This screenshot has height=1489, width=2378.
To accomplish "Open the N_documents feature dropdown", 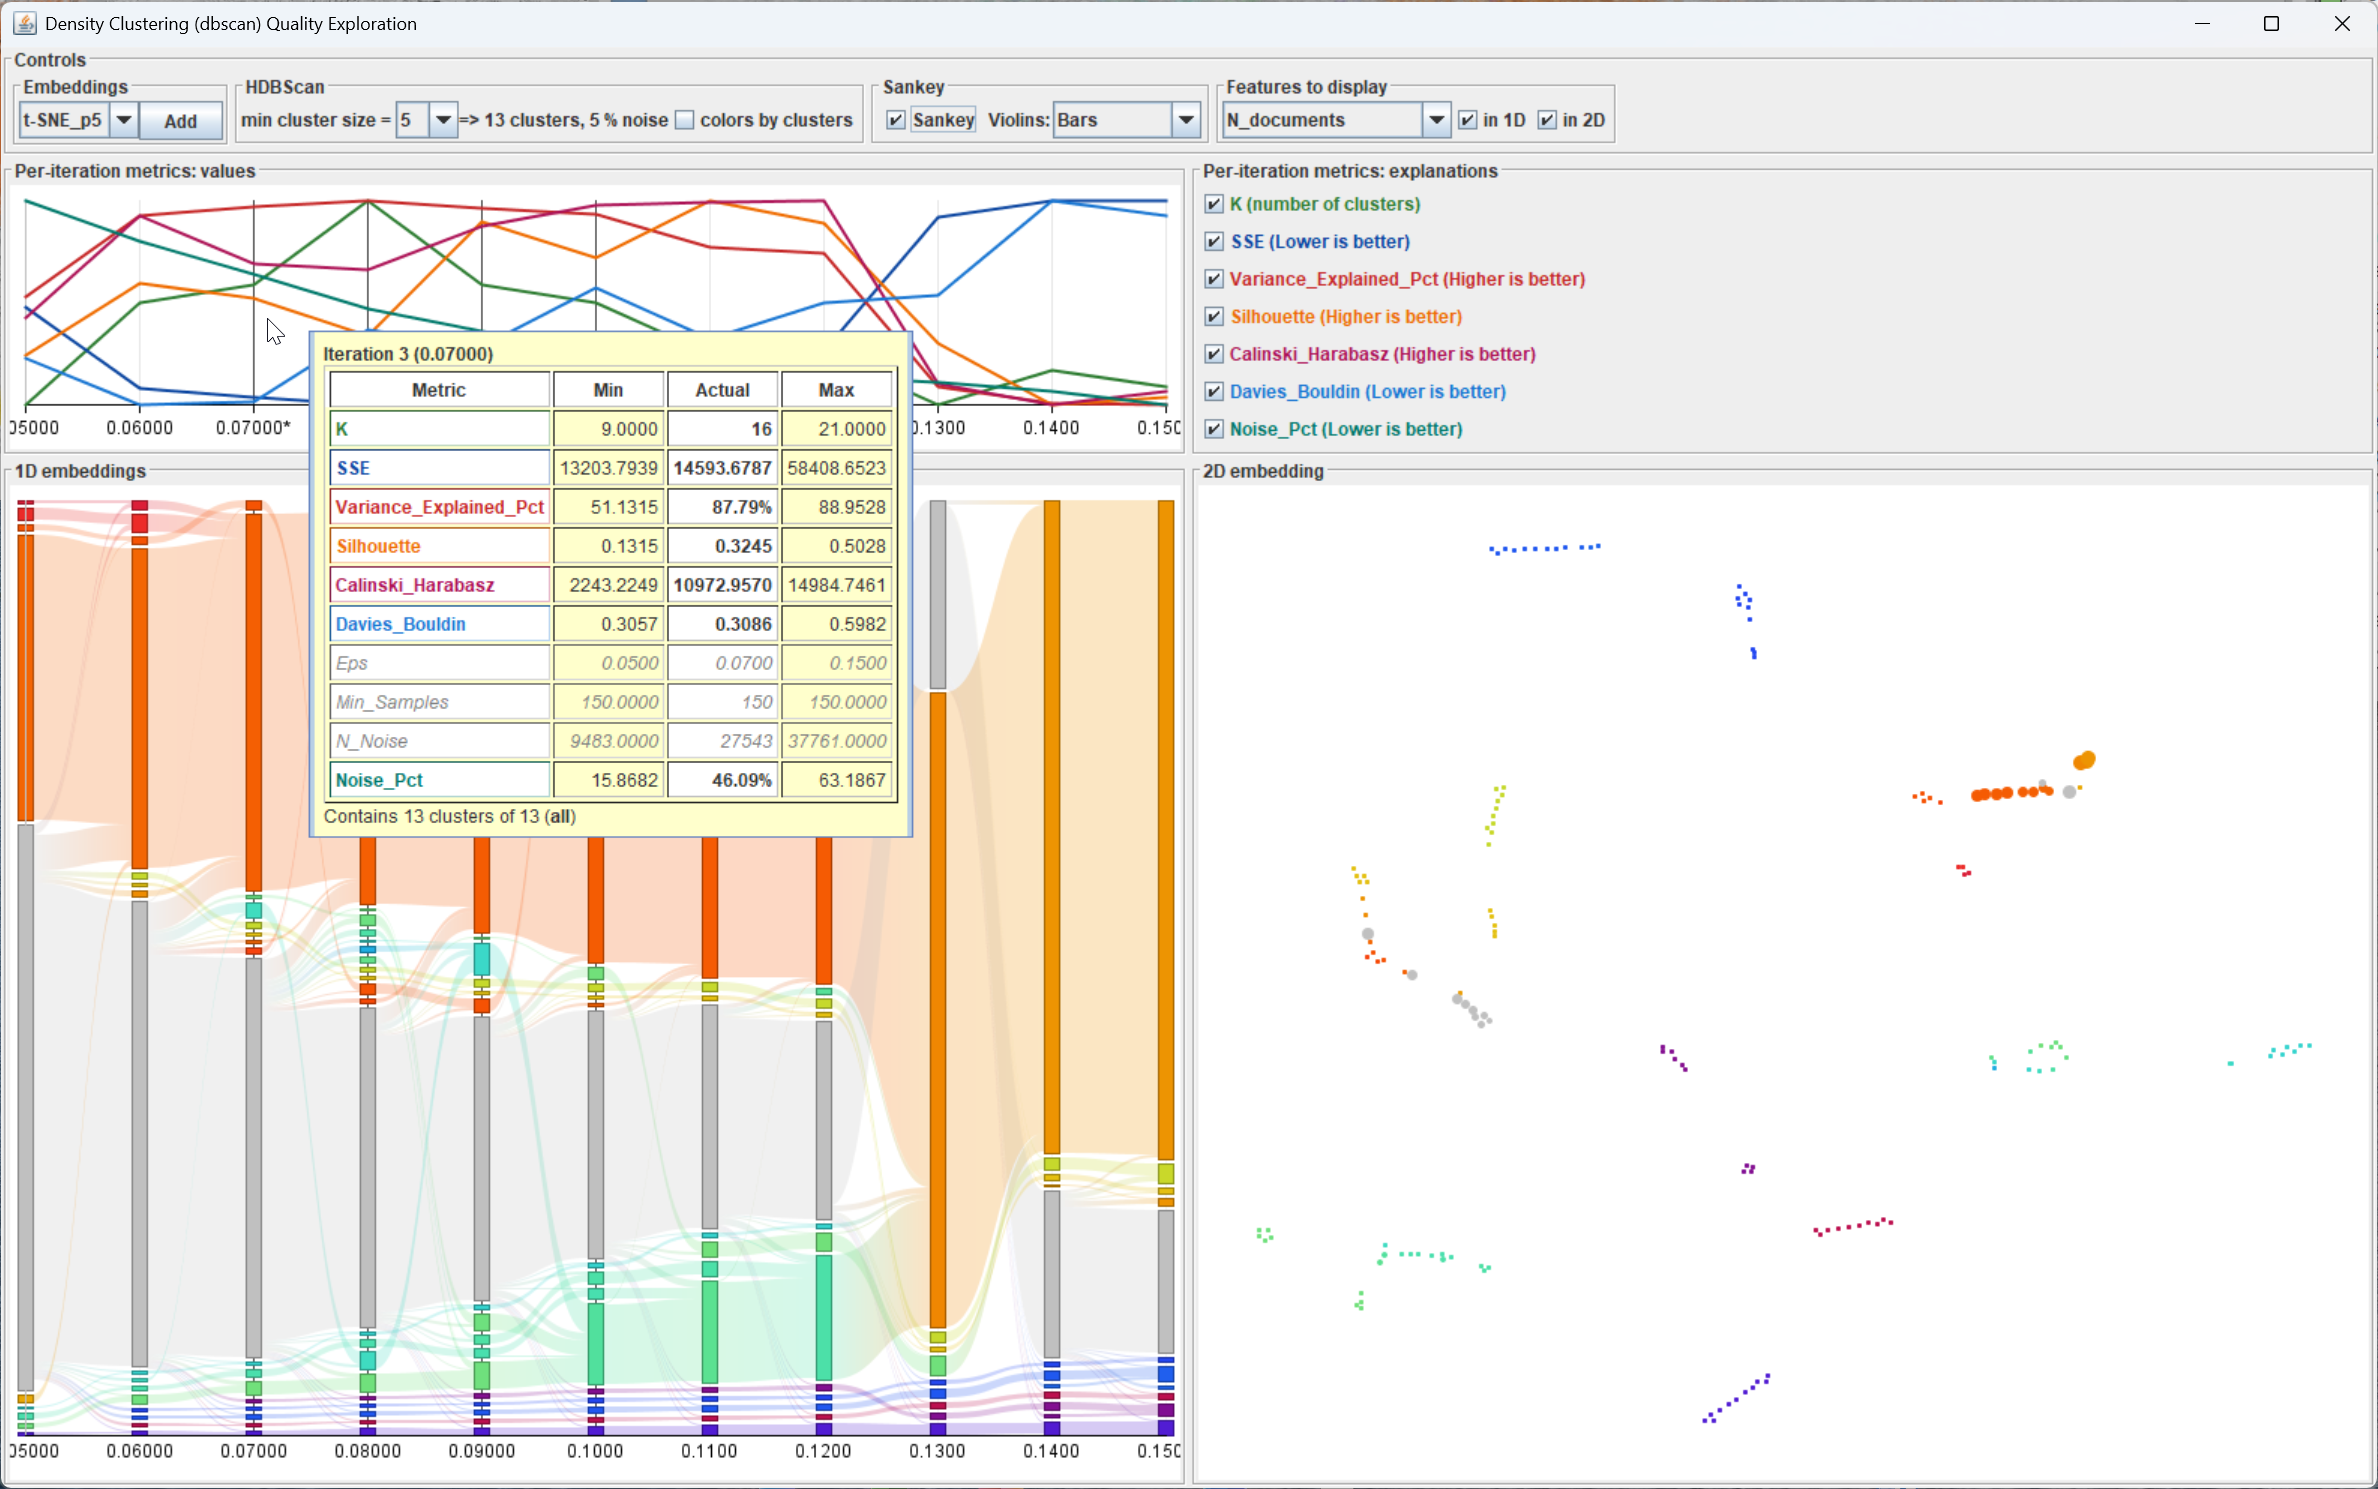I will click(1436, 120).
